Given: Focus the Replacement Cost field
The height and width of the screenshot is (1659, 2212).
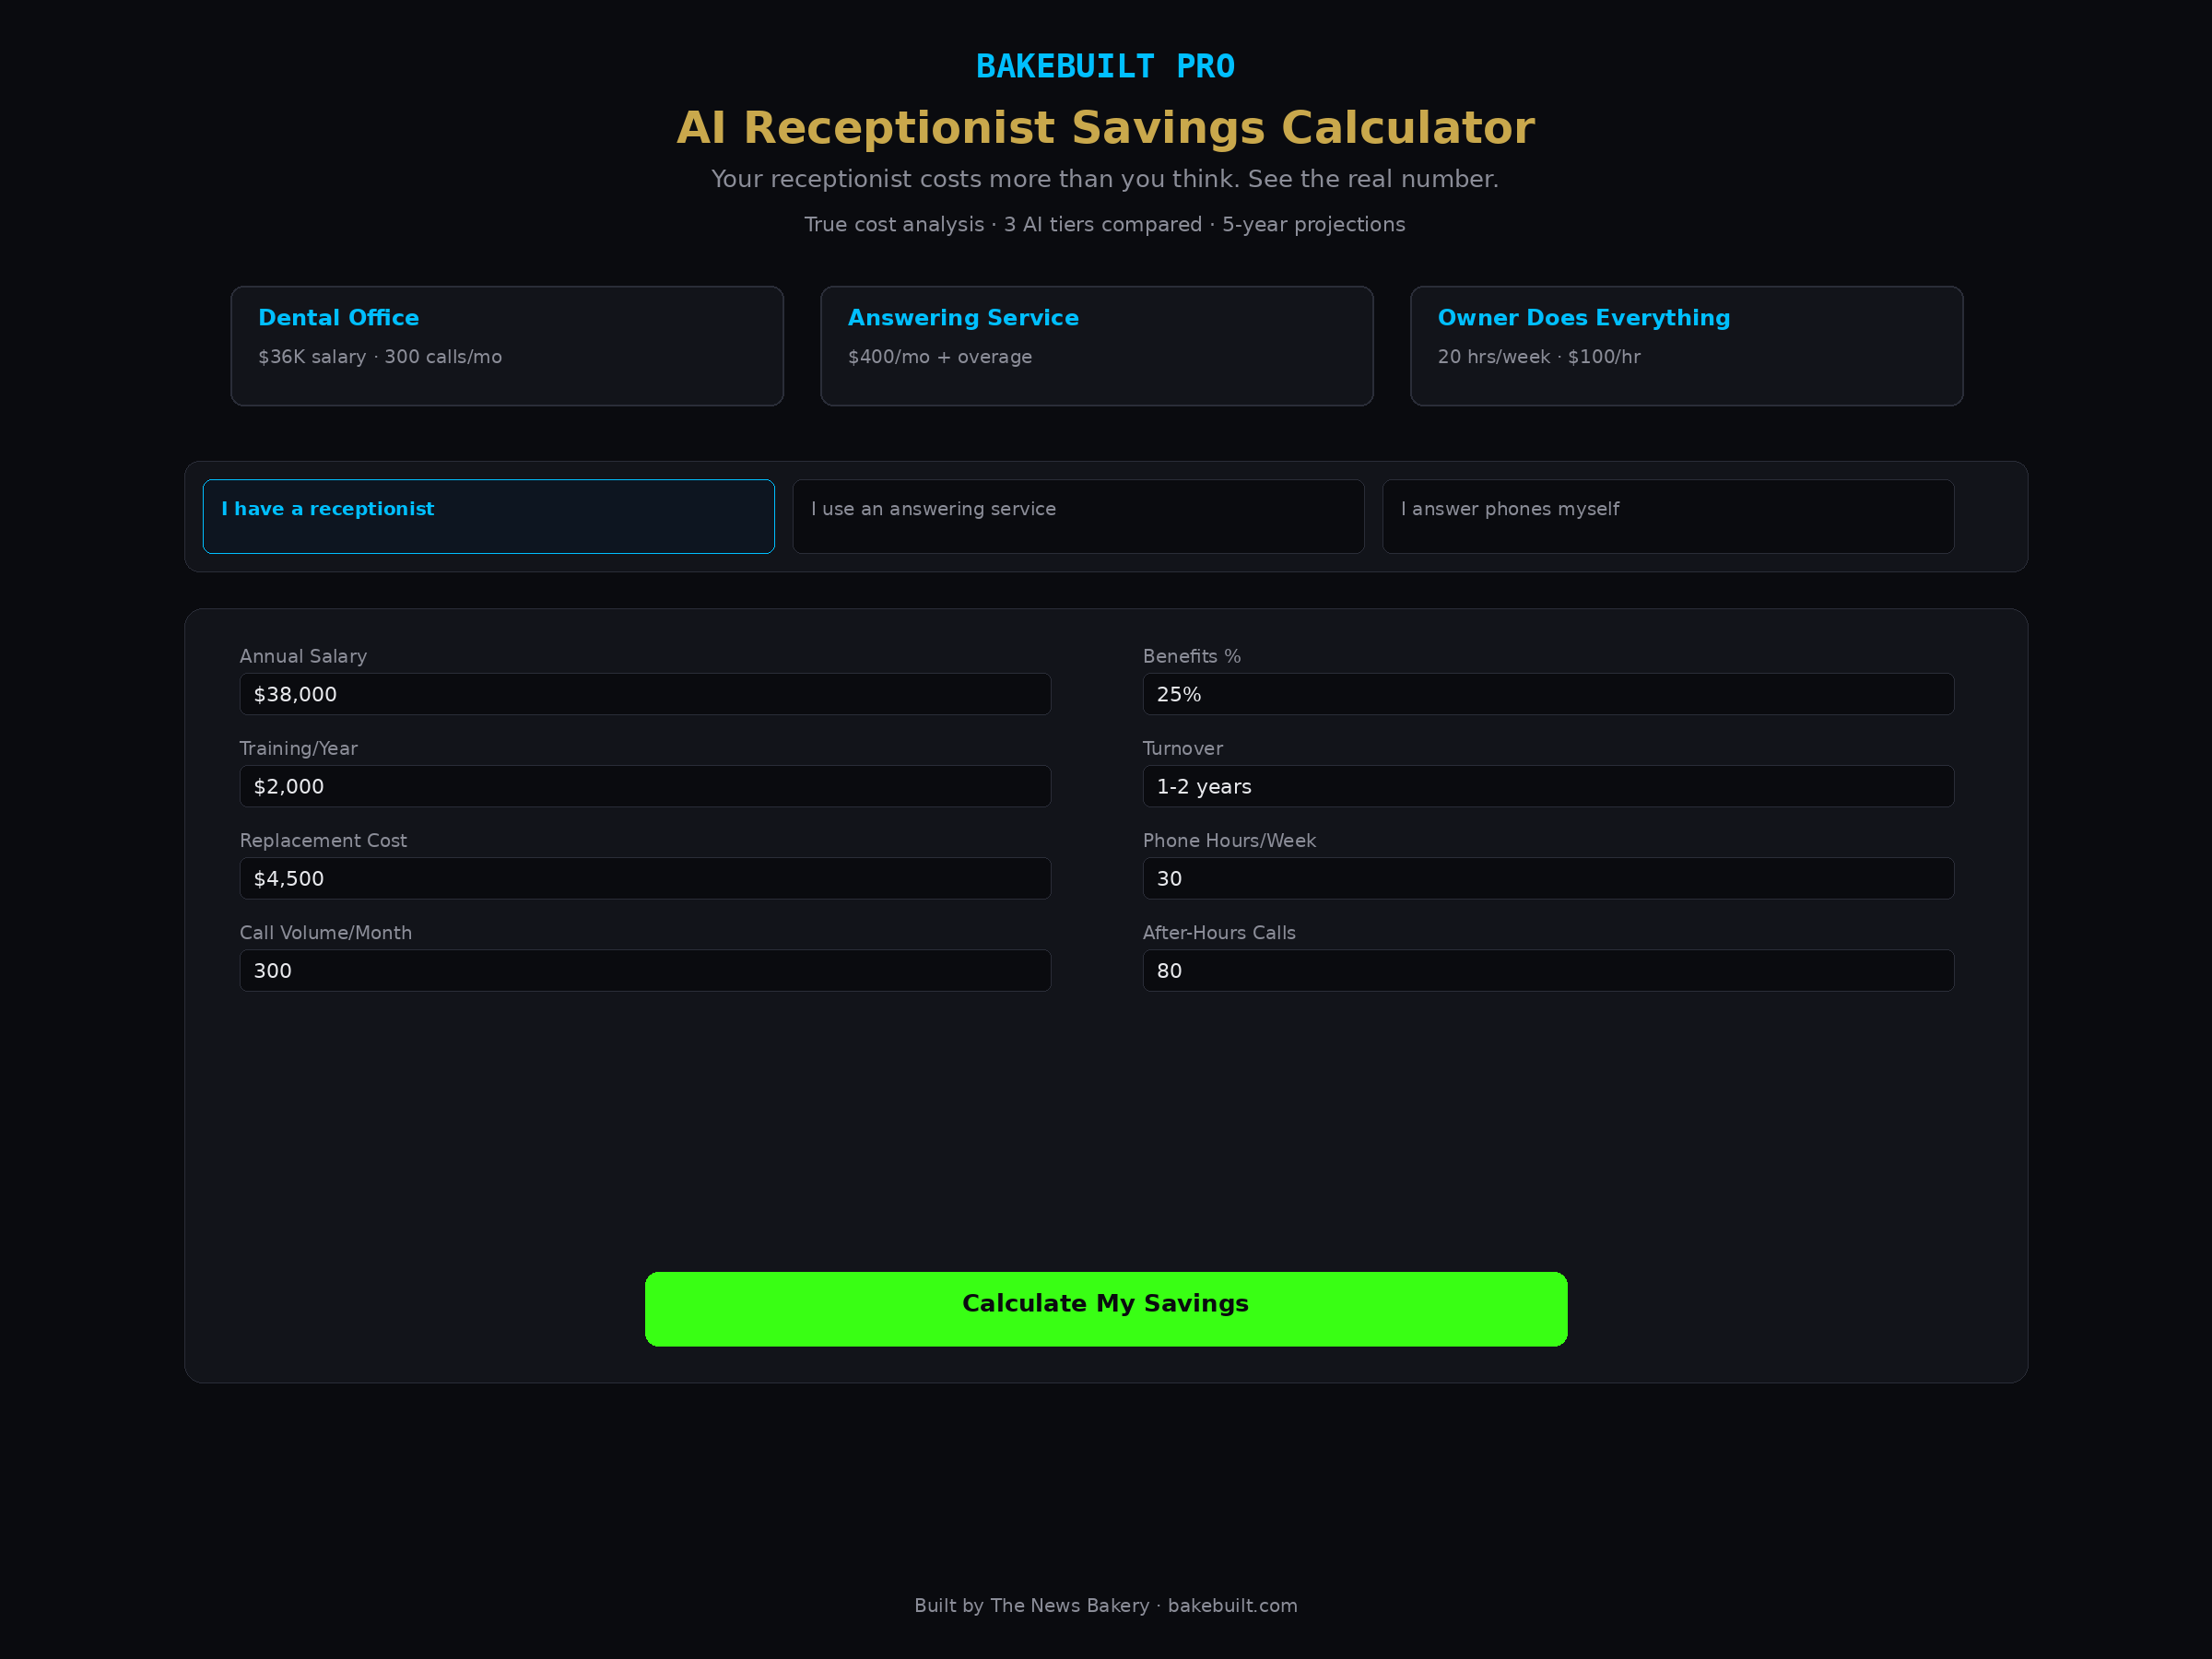Looking at the screenshot, I should [x=645, y=878].
